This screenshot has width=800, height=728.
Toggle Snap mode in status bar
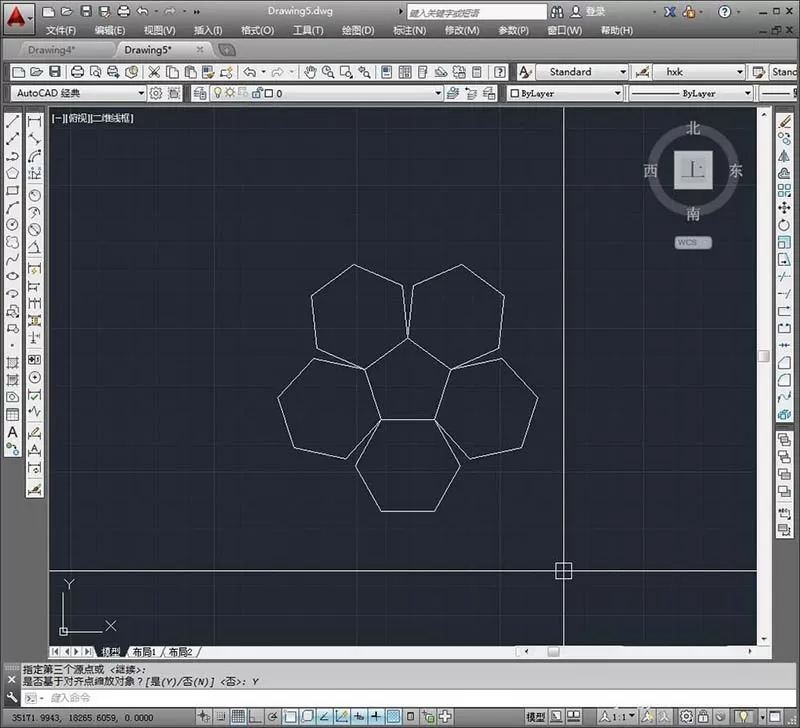(220, 717)
